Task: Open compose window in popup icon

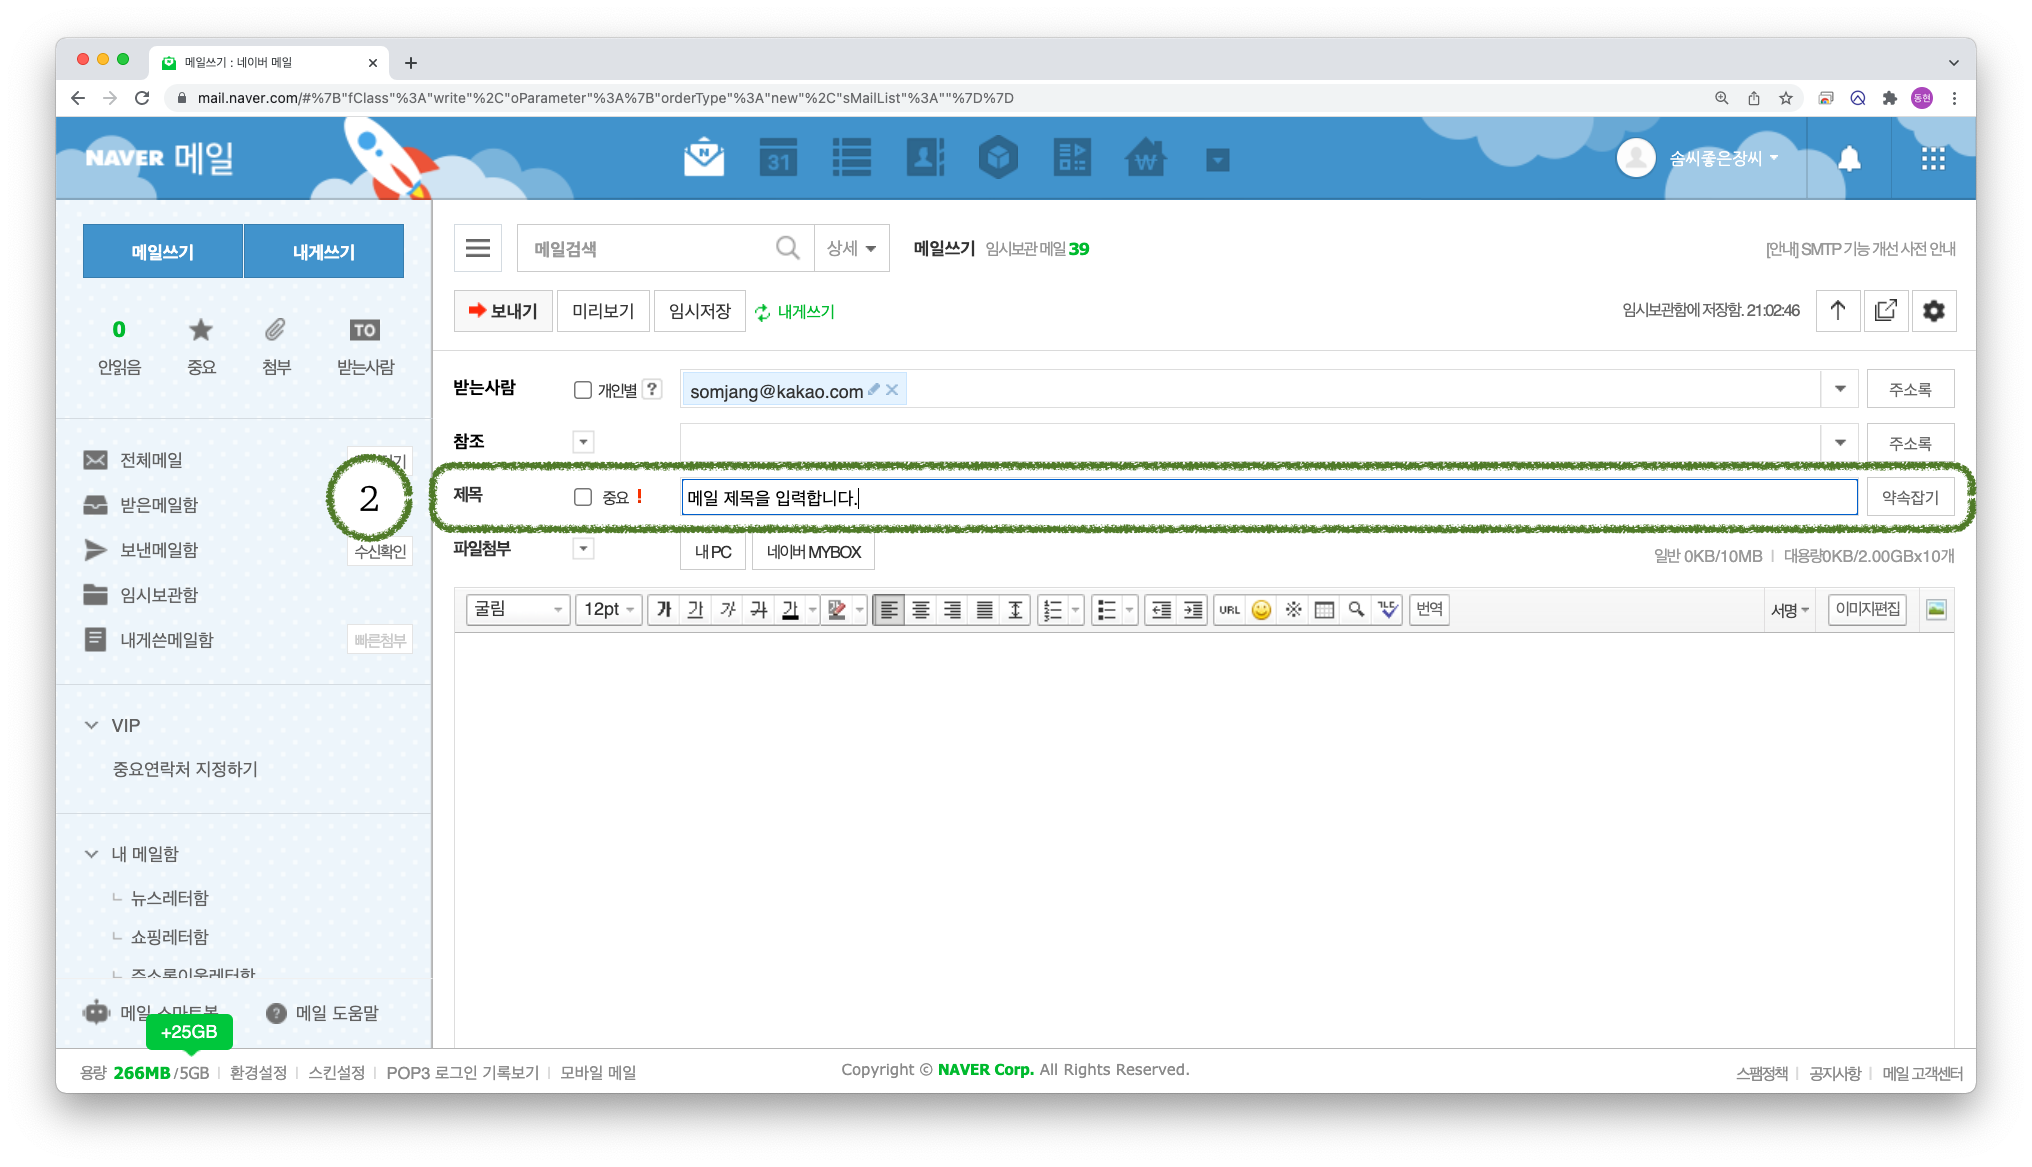Action: point(1885,311)
